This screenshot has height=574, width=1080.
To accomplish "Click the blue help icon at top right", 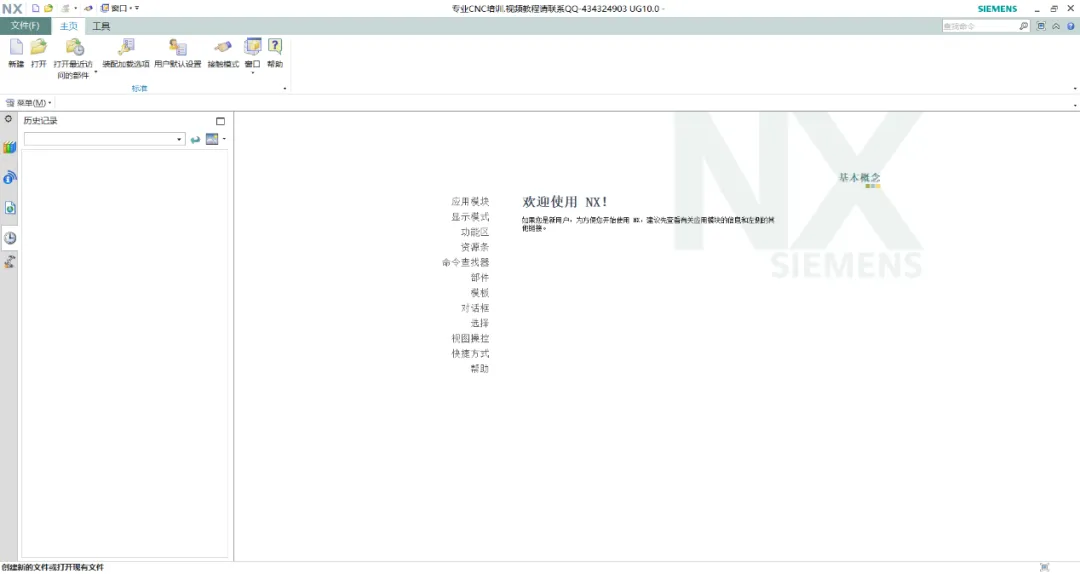I will [x=1070, y=26].
